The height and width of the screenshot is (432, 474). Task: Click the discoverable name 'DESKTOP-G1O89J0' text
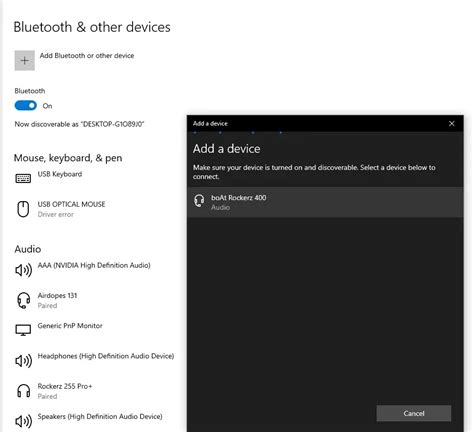[112, 124]
